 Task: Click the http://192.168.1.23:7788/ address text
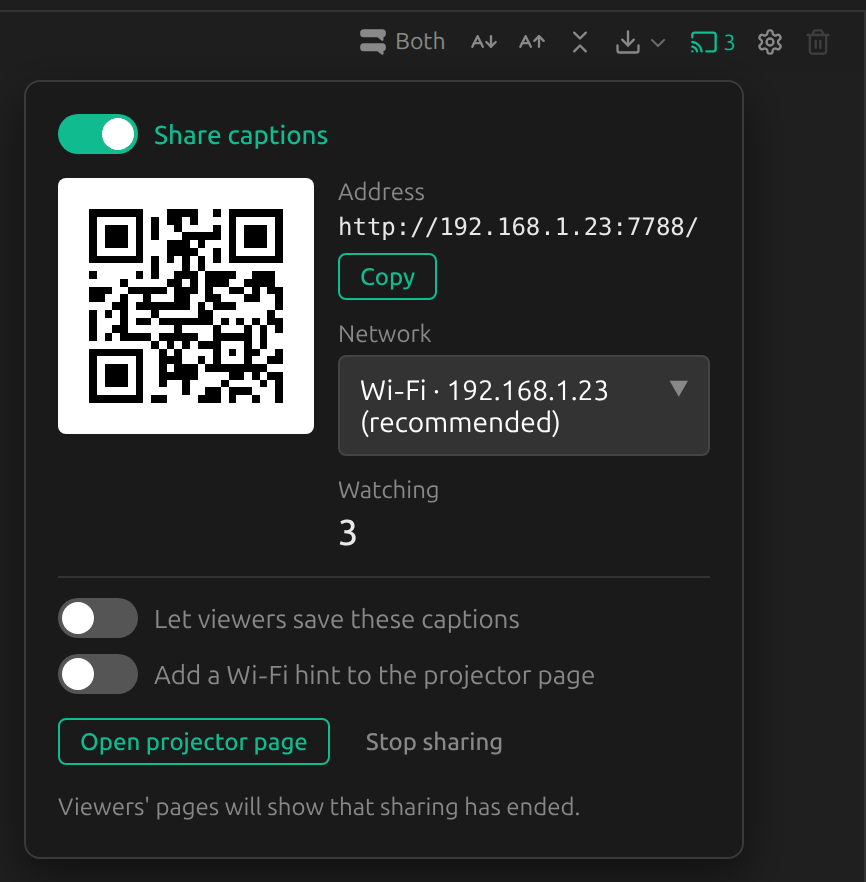click(518, 227)
